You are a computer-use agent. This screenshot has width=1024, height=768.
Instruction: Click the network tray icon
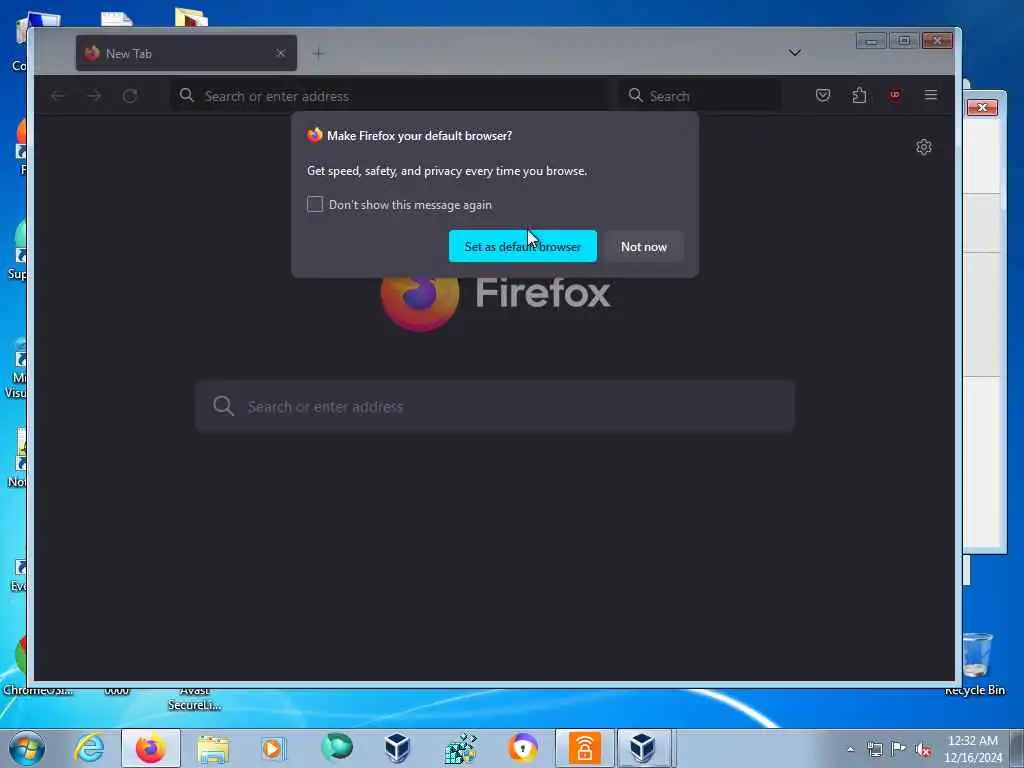(874, 749)
